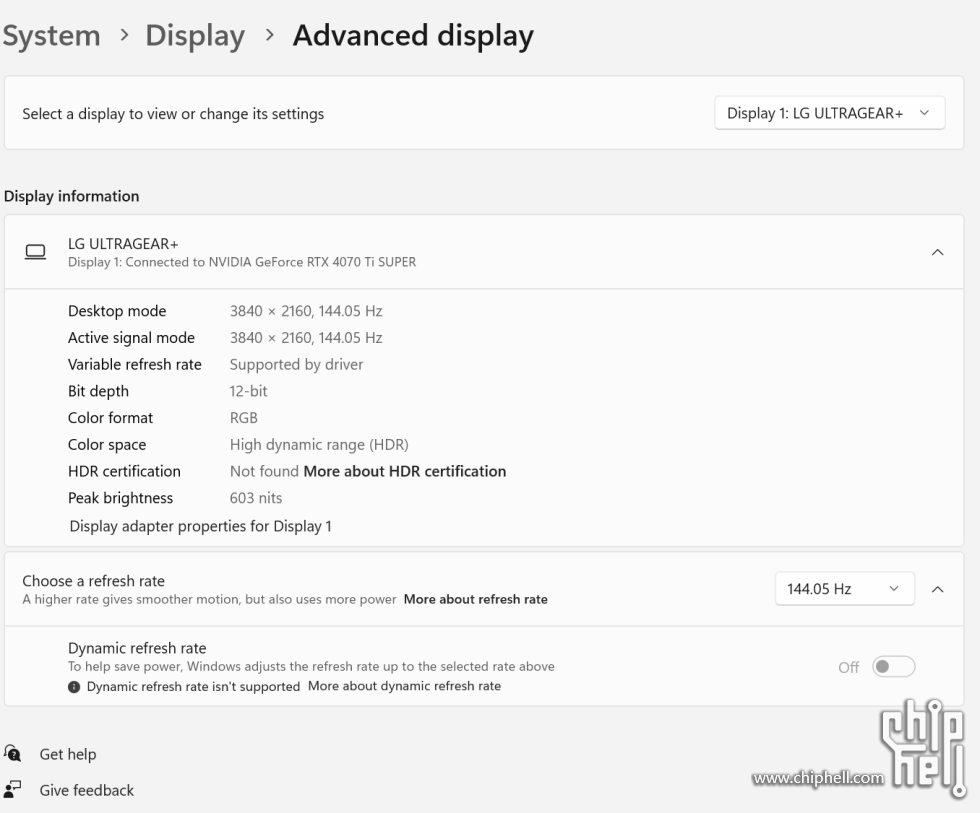Viewport: 980px width, 813px height.
Task: Go back to Display in breadcrumb
Action: point(195,36)
